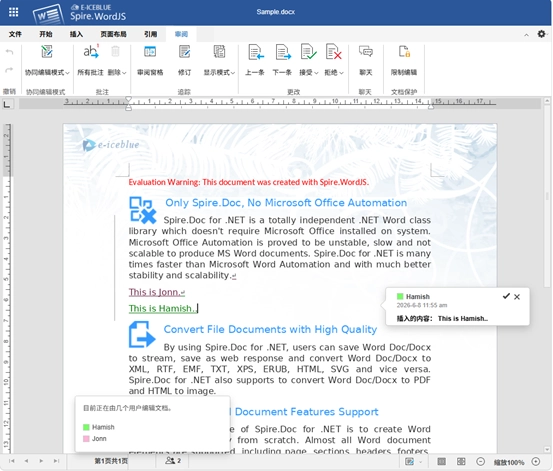
Task: Expand the 接受 accept dropdown
Action: pyautogui.click(x=316, y=73)
